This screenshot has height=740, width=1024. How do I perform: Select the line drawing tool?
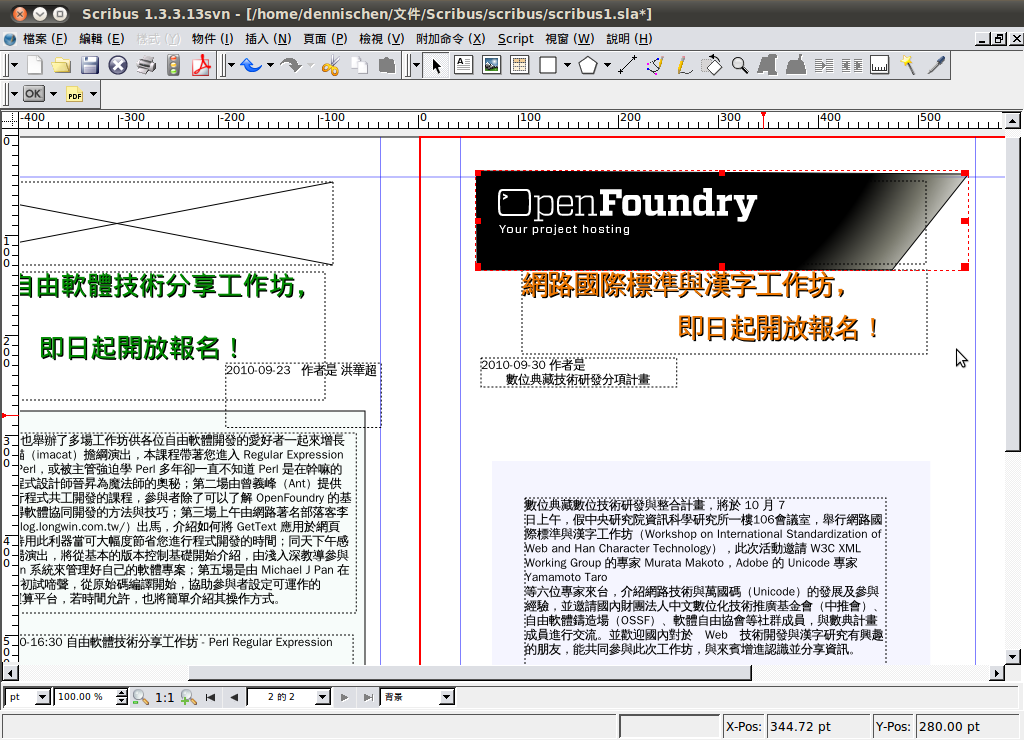pos(627,65)
